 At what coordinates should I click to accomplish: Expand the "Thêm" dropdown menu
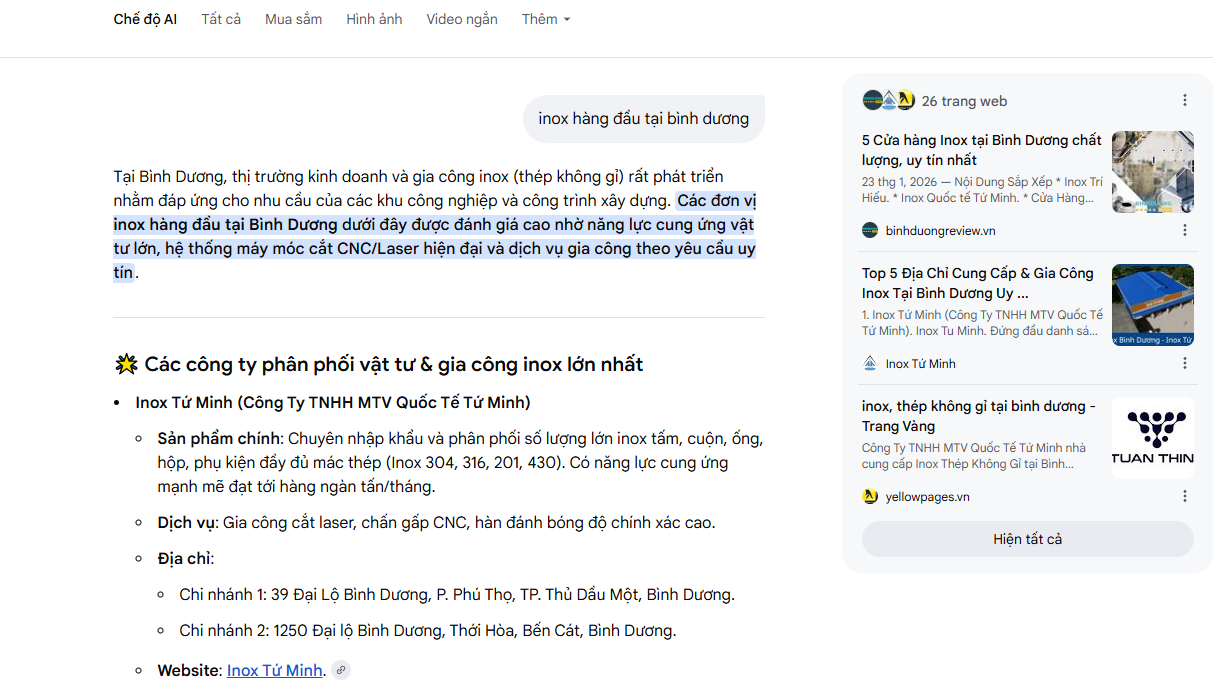546,19
